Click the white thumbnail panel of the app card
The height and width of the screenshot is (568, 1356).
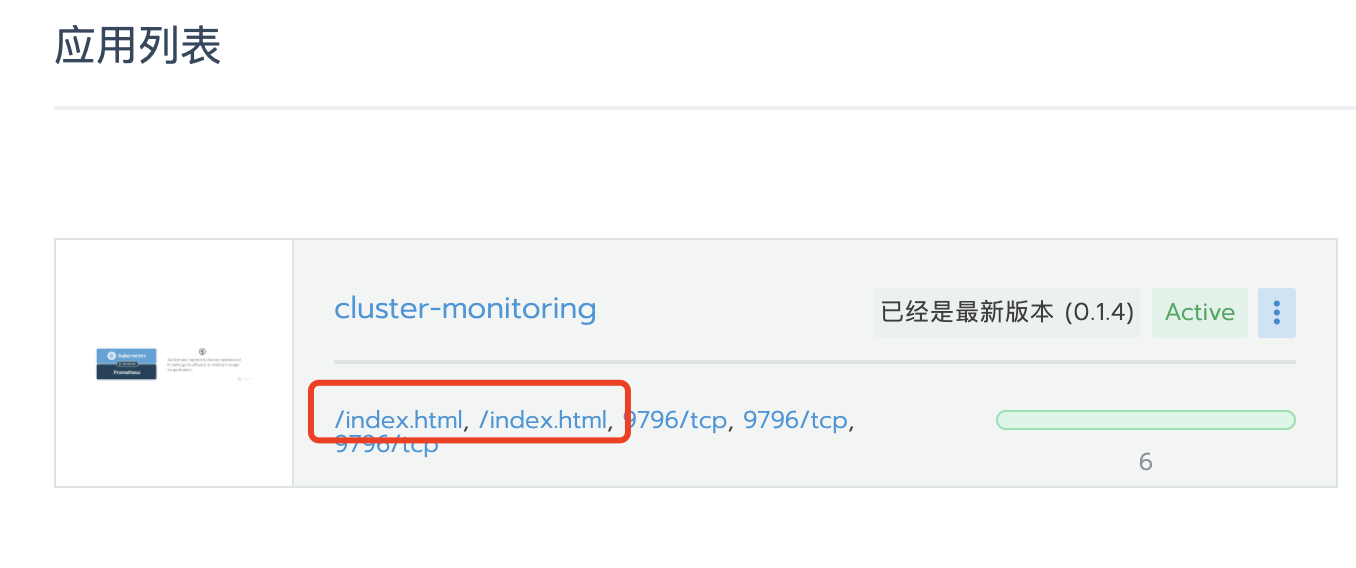pyautogui.click(x=174, y=363)
